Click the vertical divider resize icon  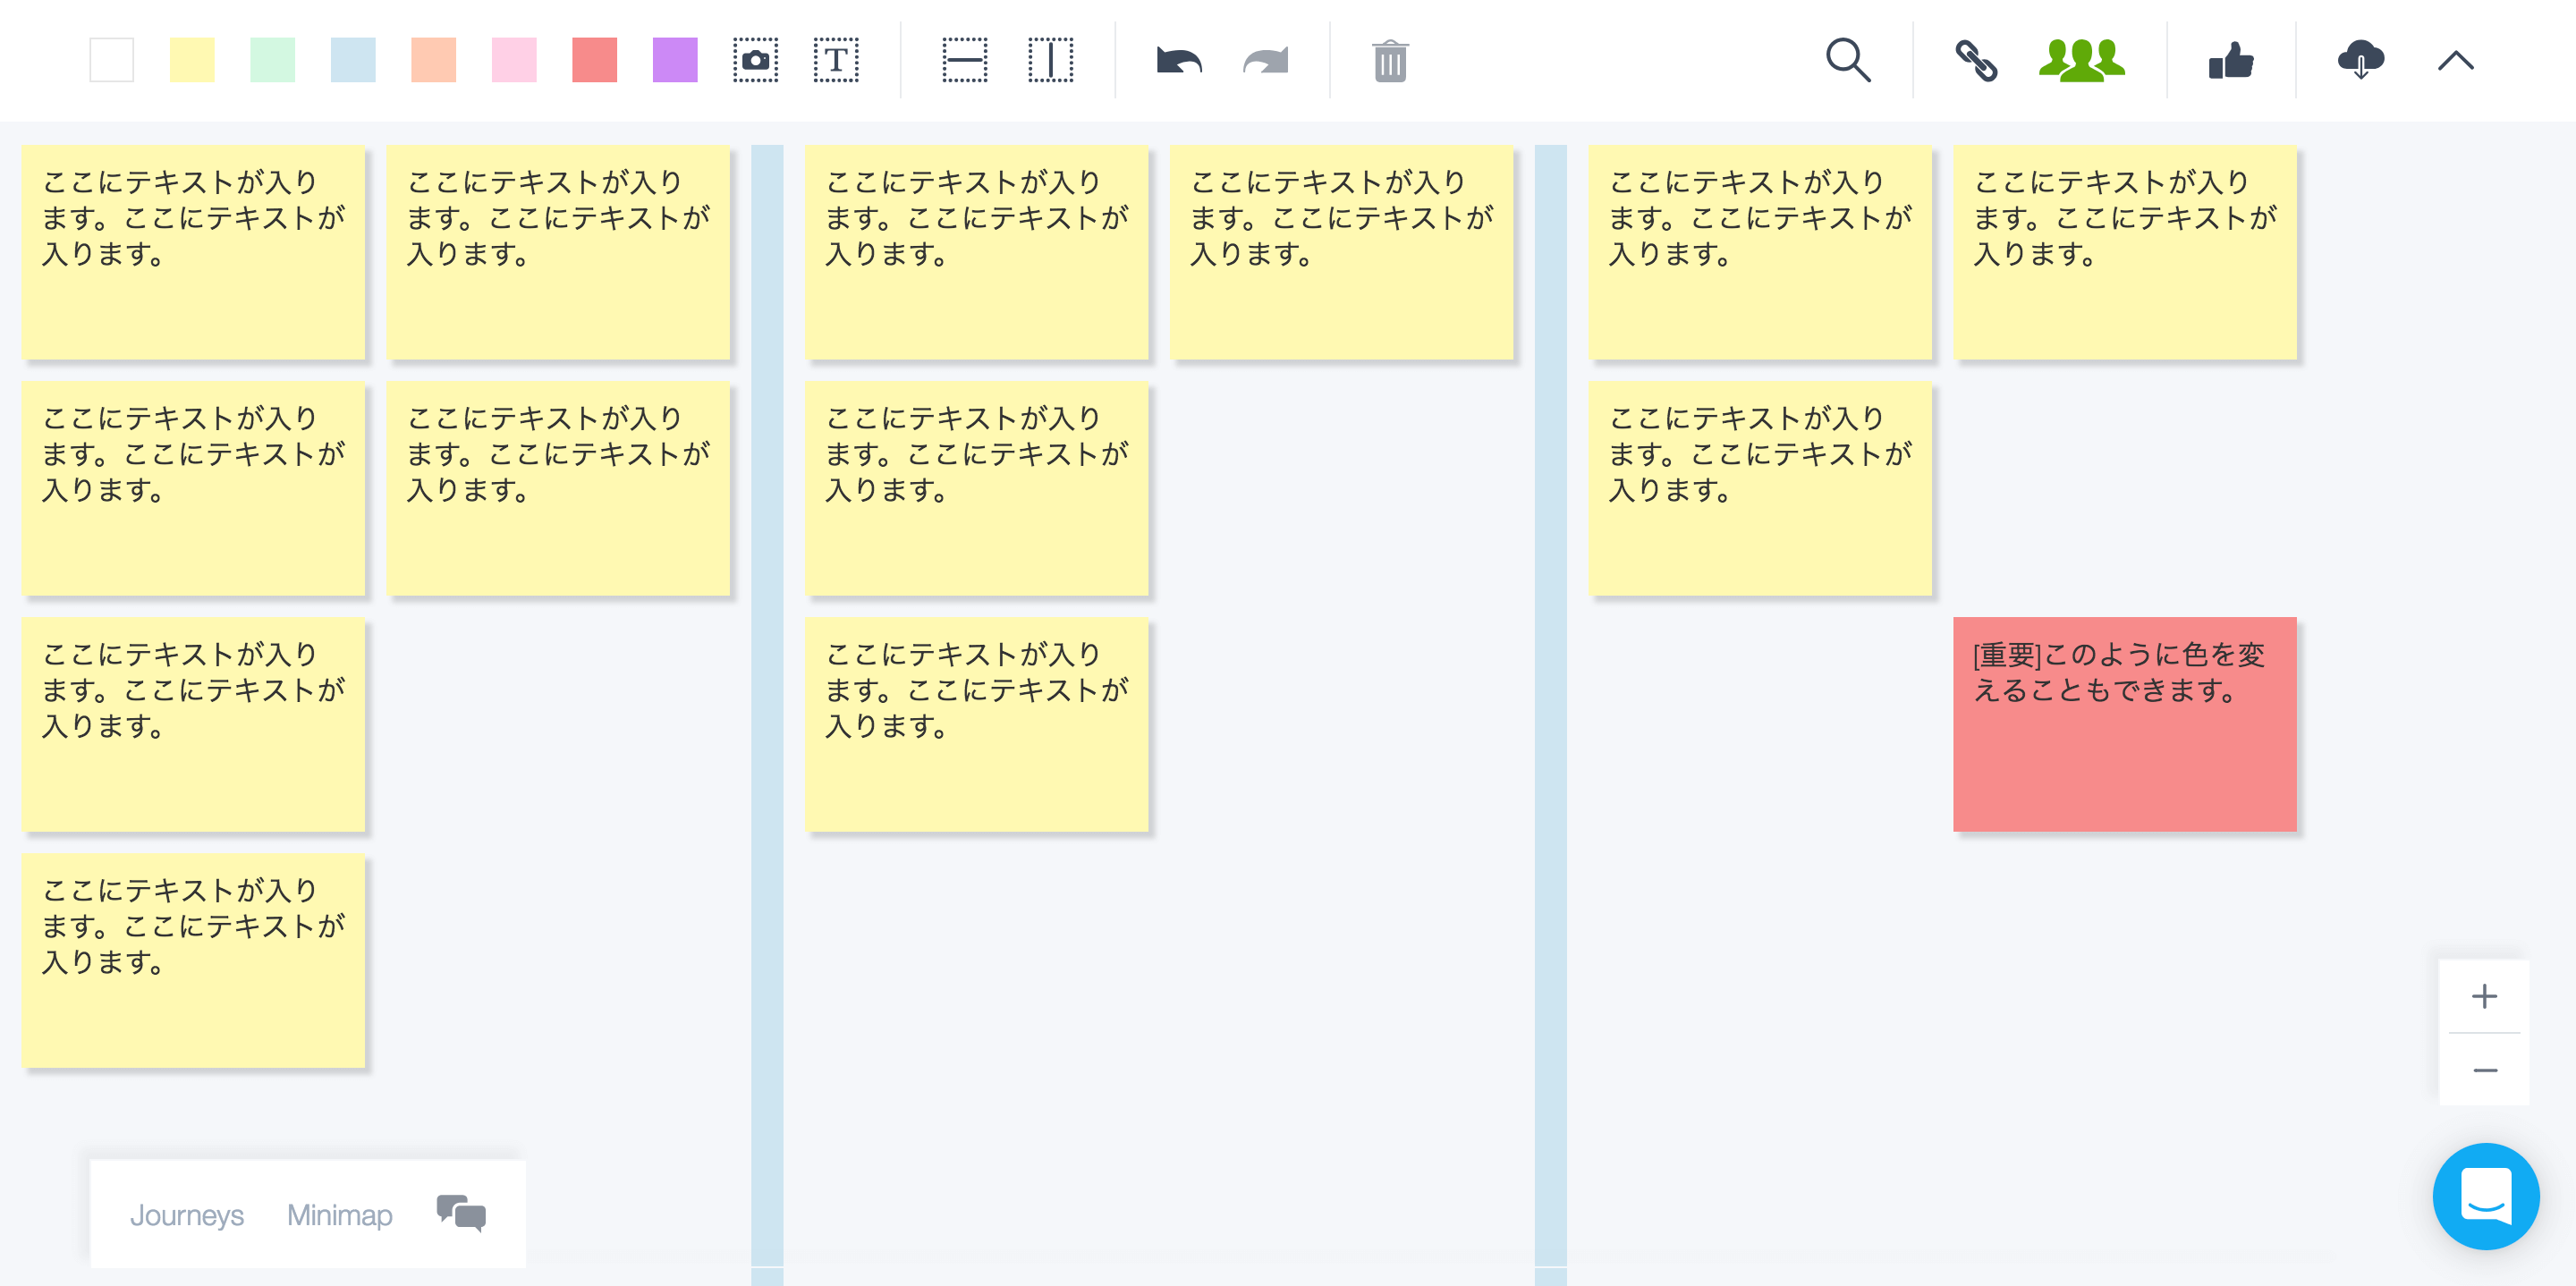pyautogui.click(x=1052, y=63)
